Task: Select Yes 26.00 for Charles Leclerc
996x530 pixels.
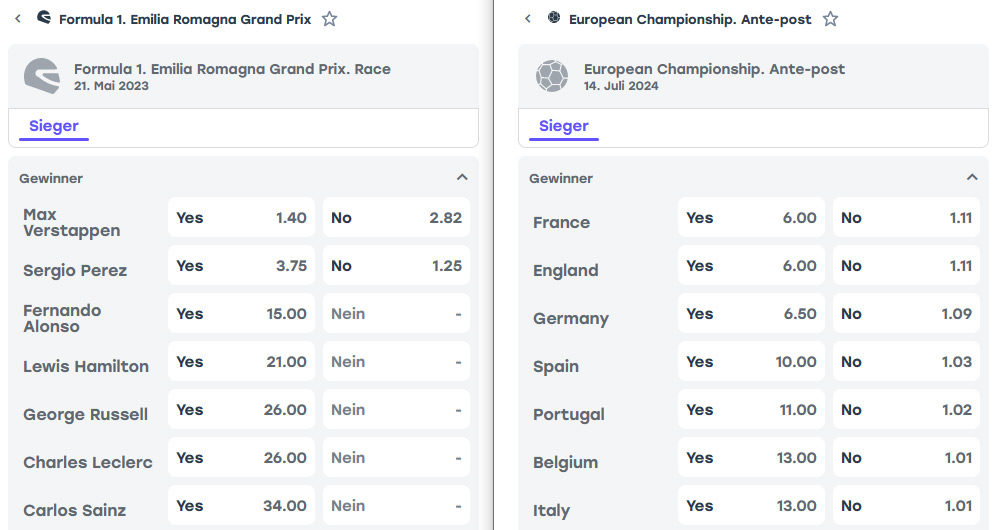Action: 241,458
